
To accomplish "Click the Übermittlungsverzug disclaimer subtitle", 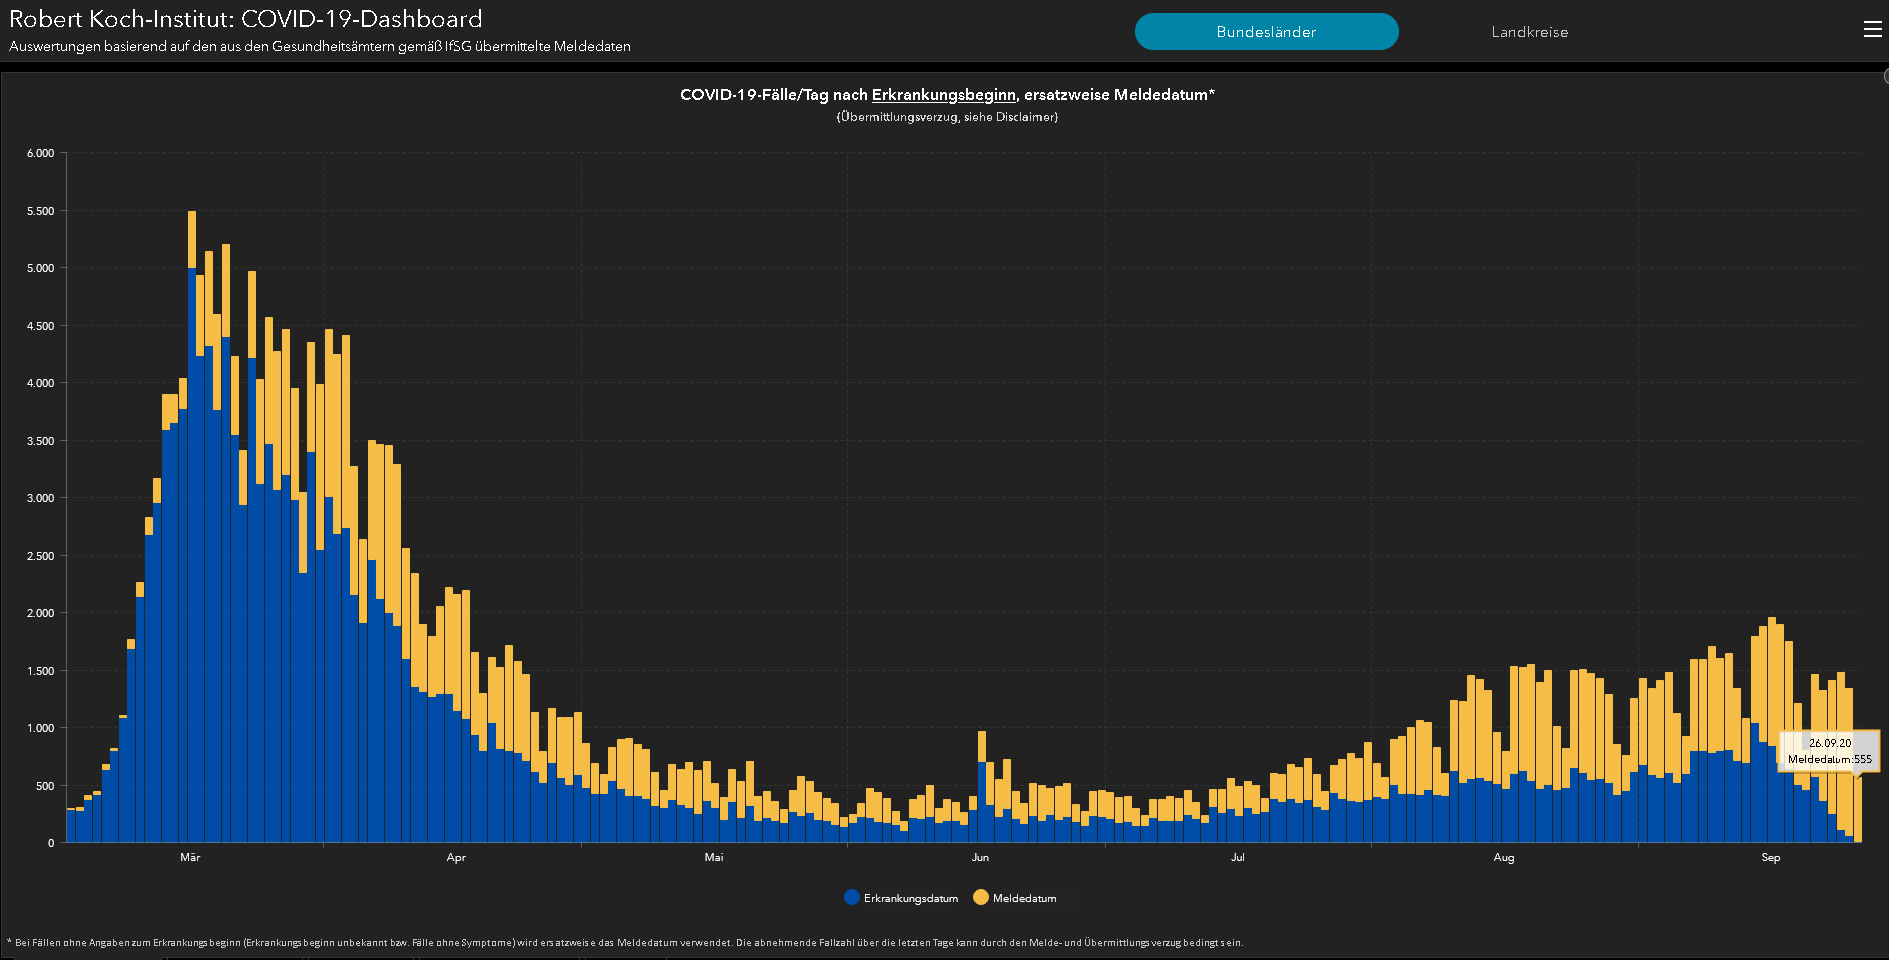I will pos(947,117).
